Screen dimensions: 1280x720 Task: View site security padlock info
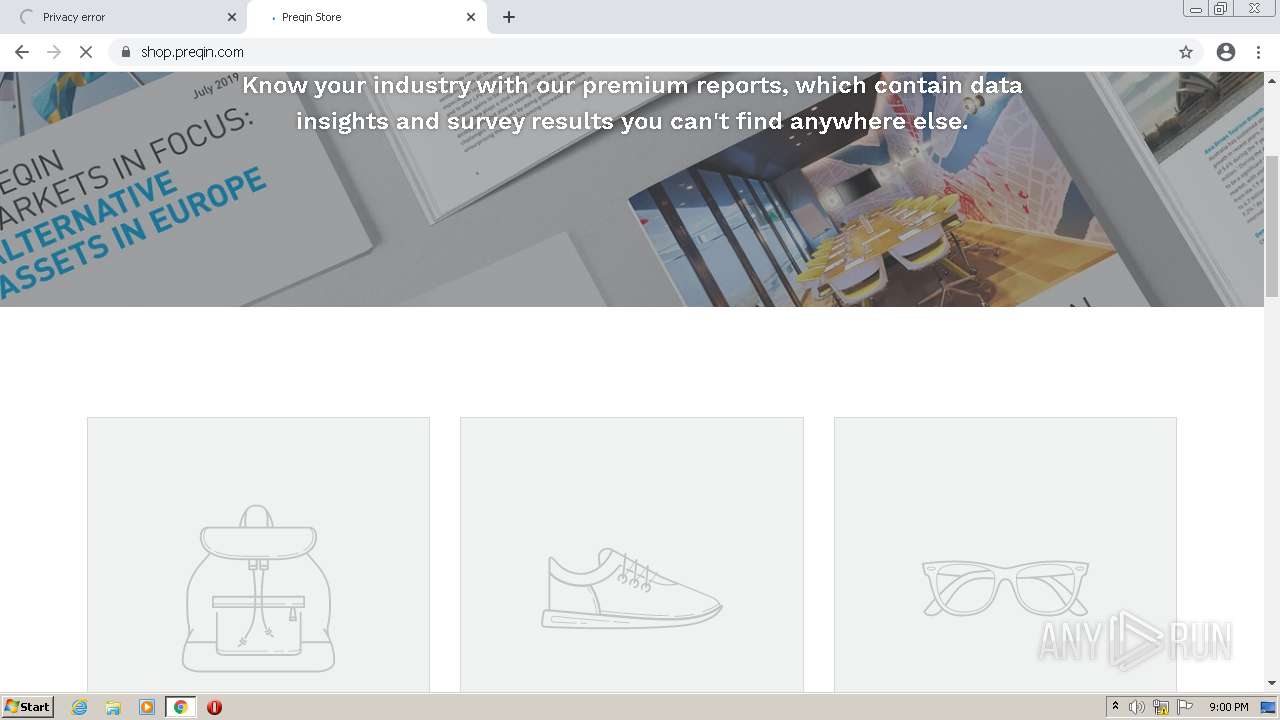tap(125, 52)
